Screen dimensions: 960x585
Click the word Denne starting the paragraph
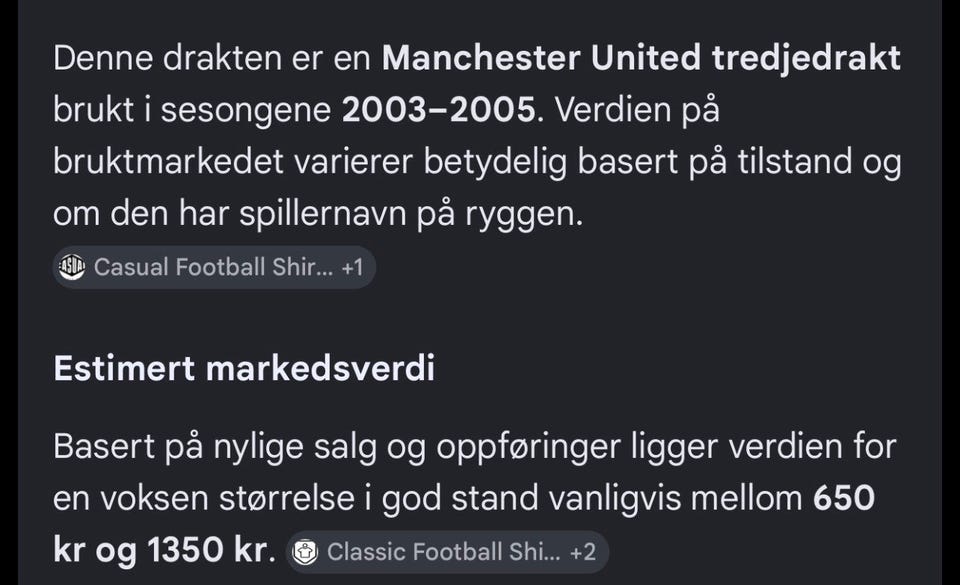click(103, 58)
